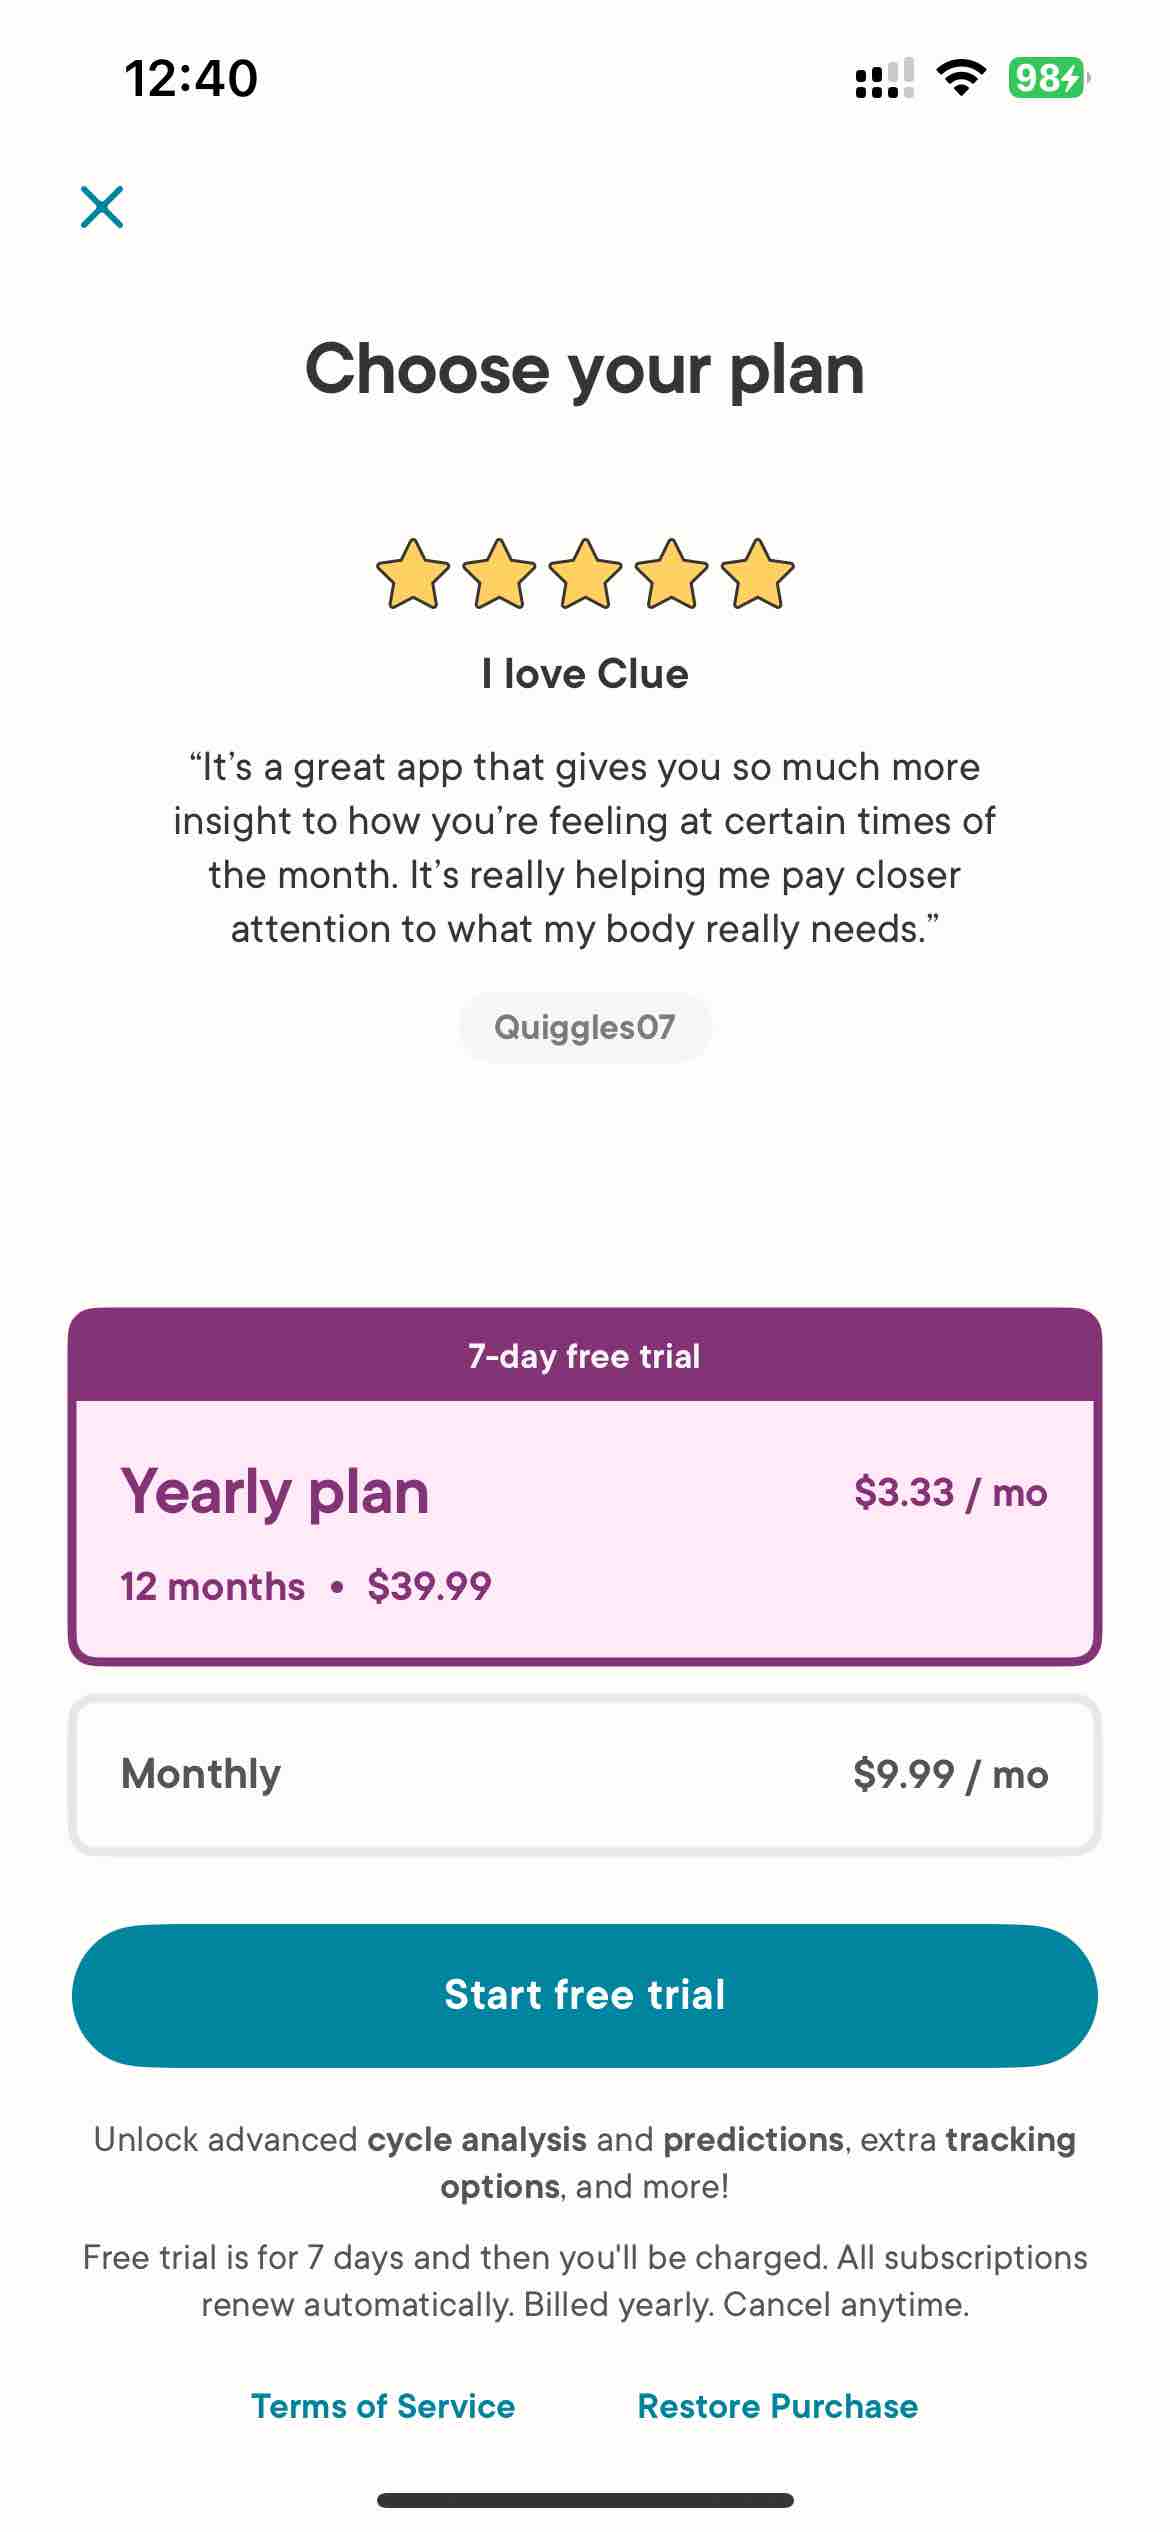Tap the first rating star

(x=413, y=574)
